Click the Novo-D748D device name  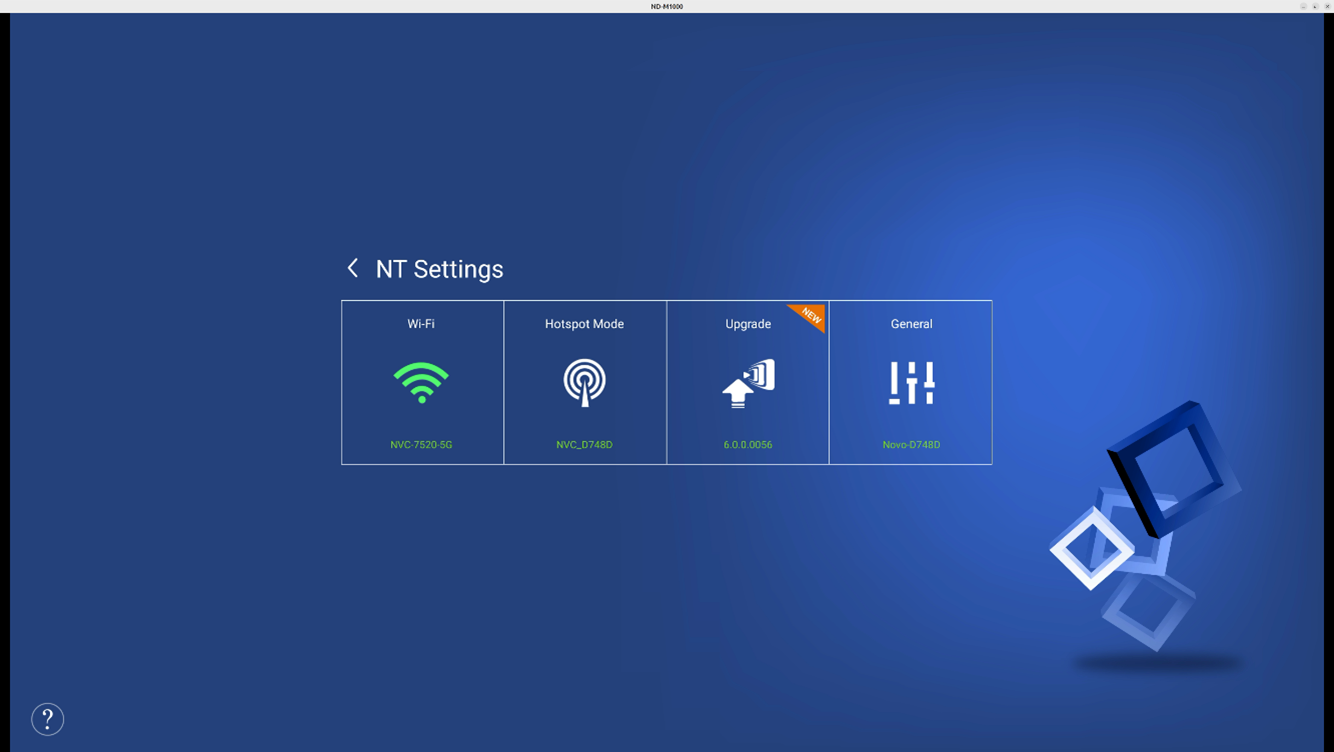click(x=911, y=445)
